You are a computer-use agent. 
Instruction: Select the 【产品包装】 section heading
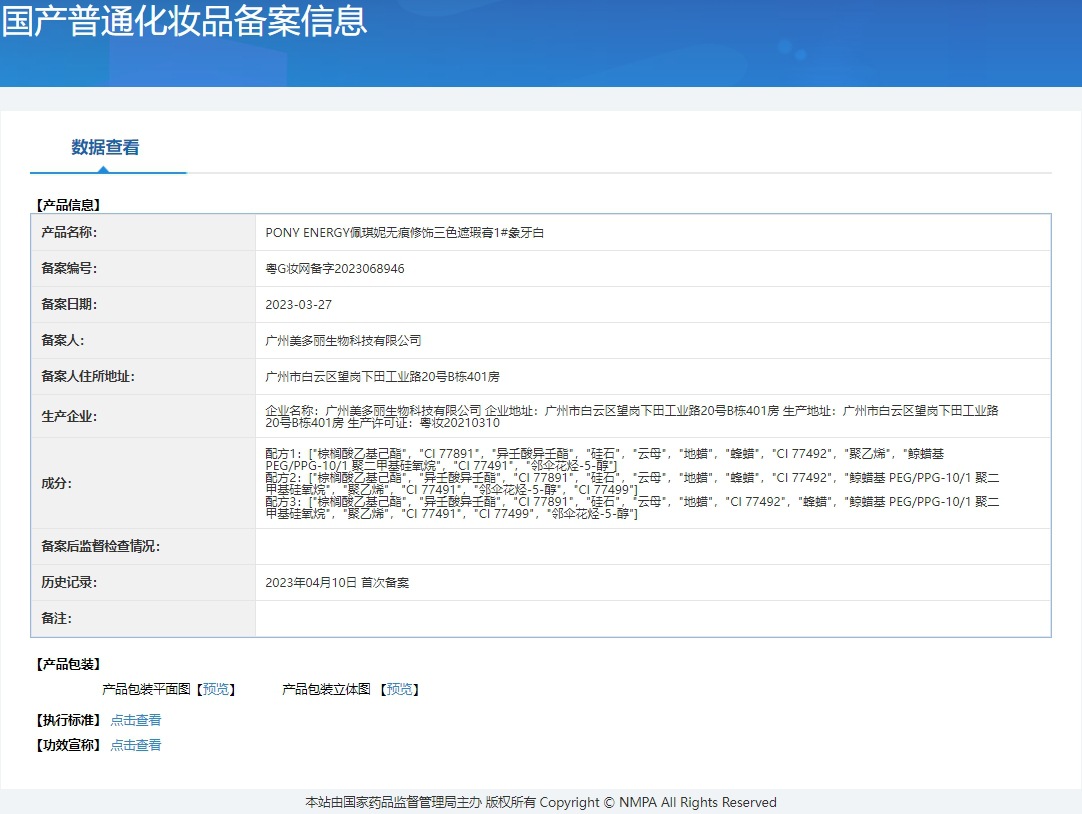(x=68, y=664)
